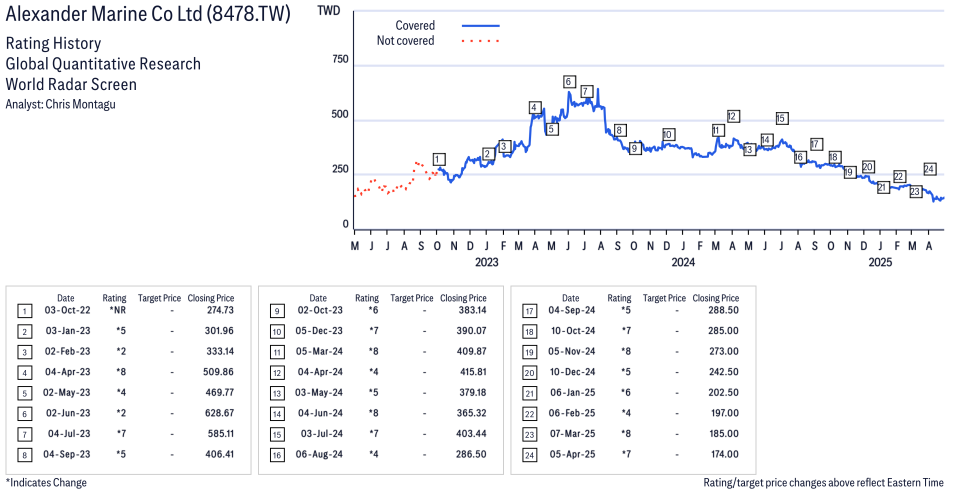
Task: Click the 04-Jun-24 date cell
Action: (320, 413)
